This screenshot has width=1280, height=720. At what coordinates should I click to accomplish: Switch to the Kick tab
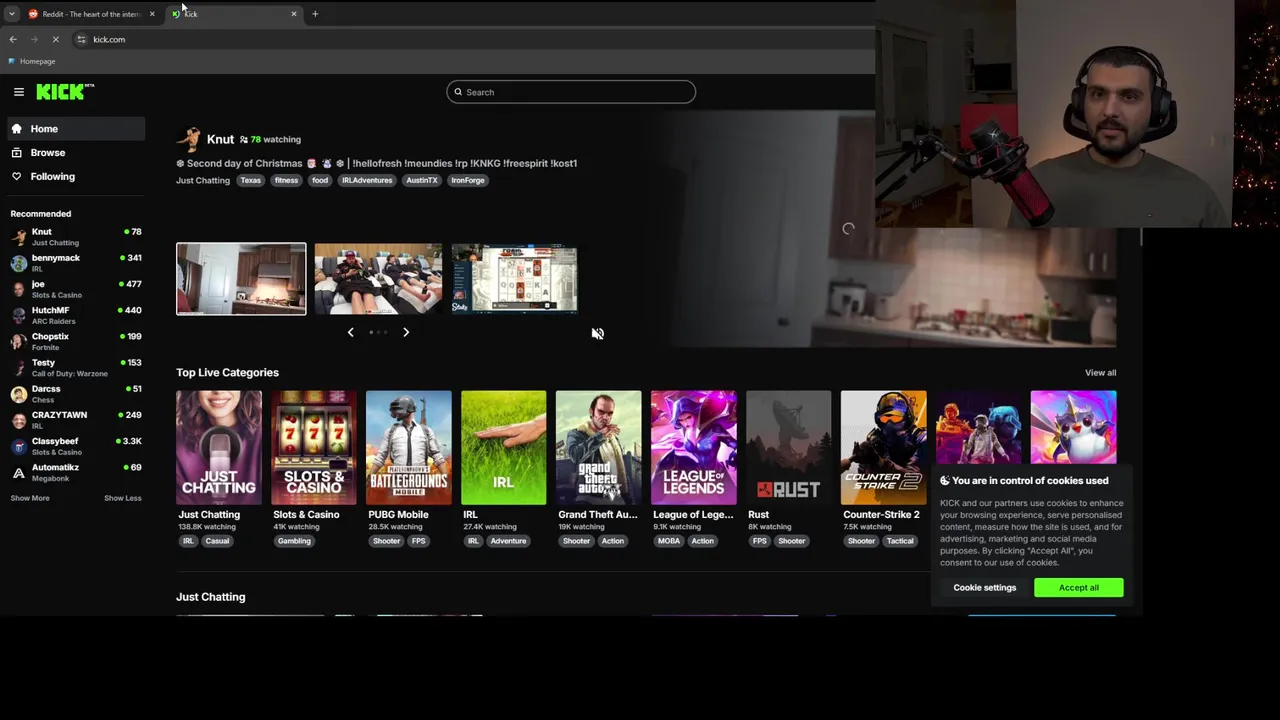pos(233,14)
